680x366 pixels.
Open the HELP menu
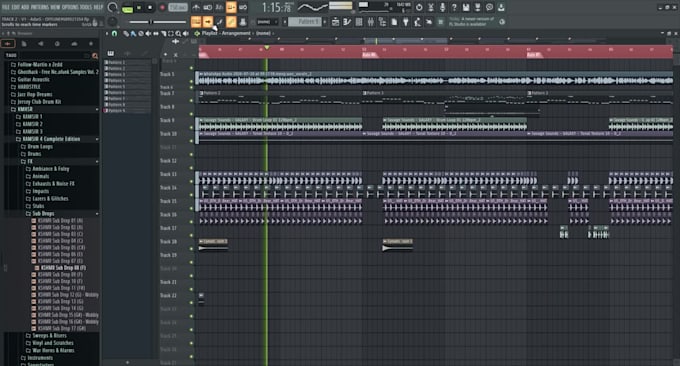pyautogui.click(x=99, y=7)
